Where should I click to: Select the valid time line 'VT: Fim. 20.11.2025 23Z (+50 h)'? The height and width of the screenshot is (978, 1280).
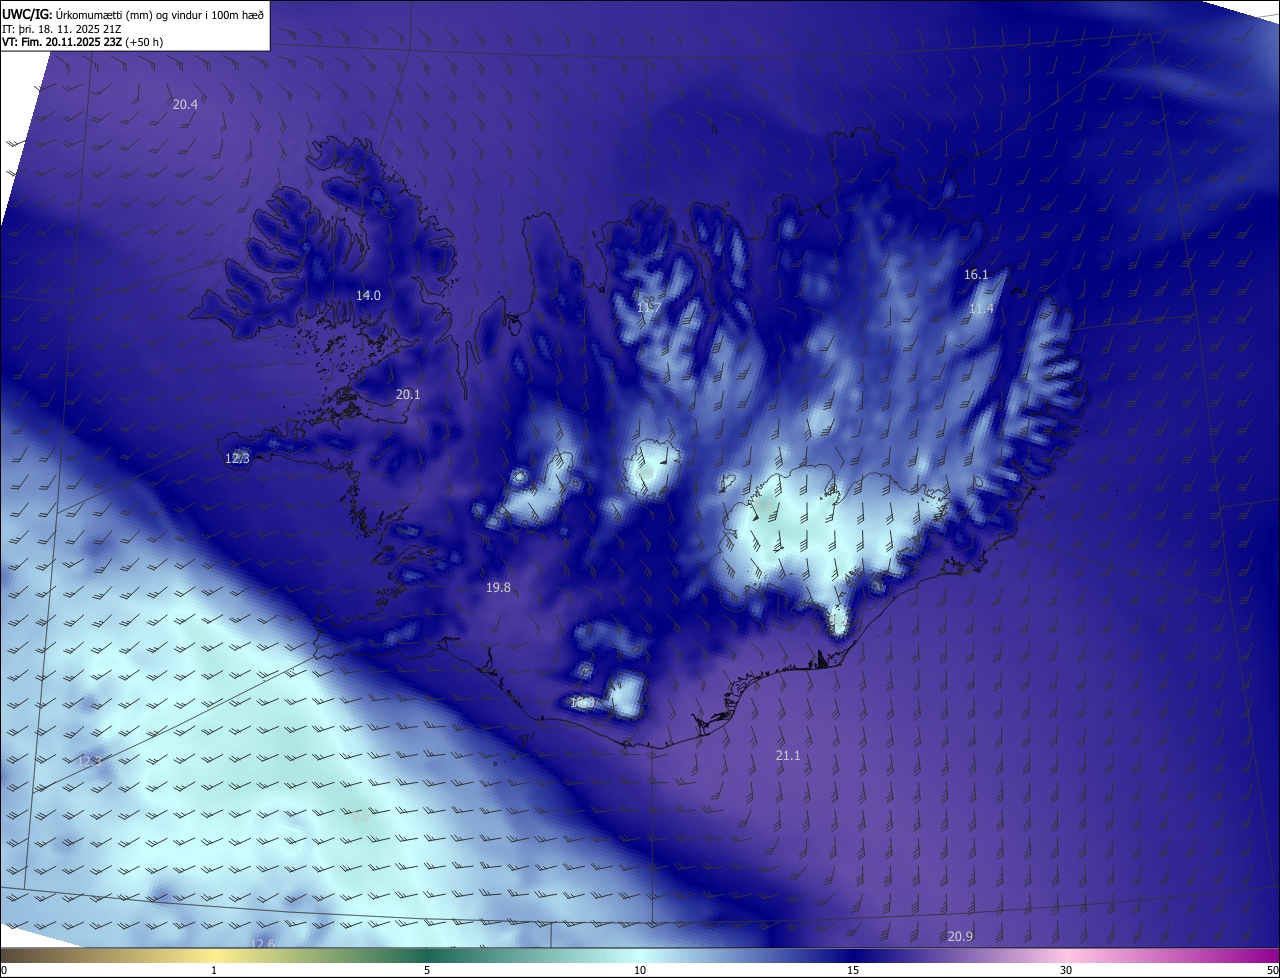[82, 42]
